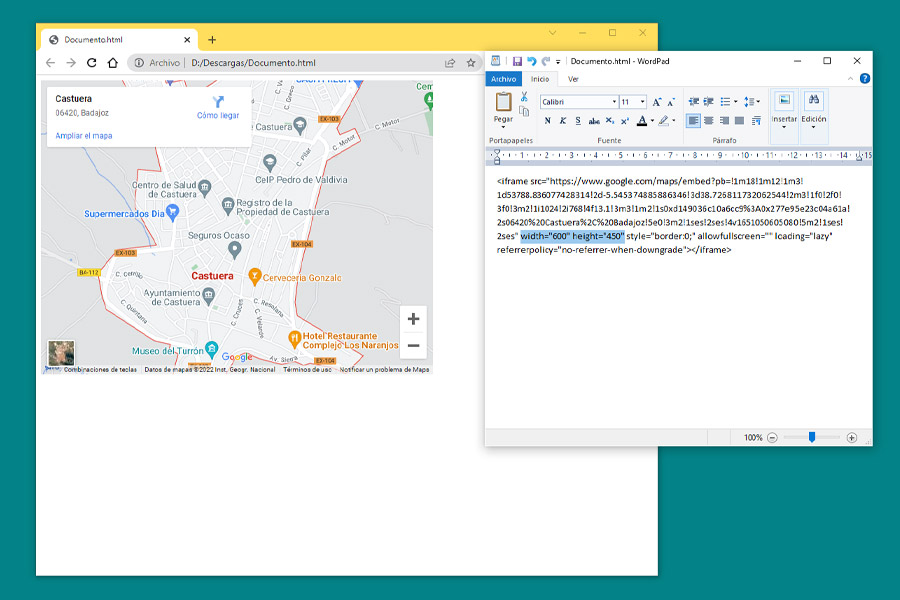This screenshot has width=900, height=600.
Task: Click the Decrease indent icon
Action: (x=693, y=102)
